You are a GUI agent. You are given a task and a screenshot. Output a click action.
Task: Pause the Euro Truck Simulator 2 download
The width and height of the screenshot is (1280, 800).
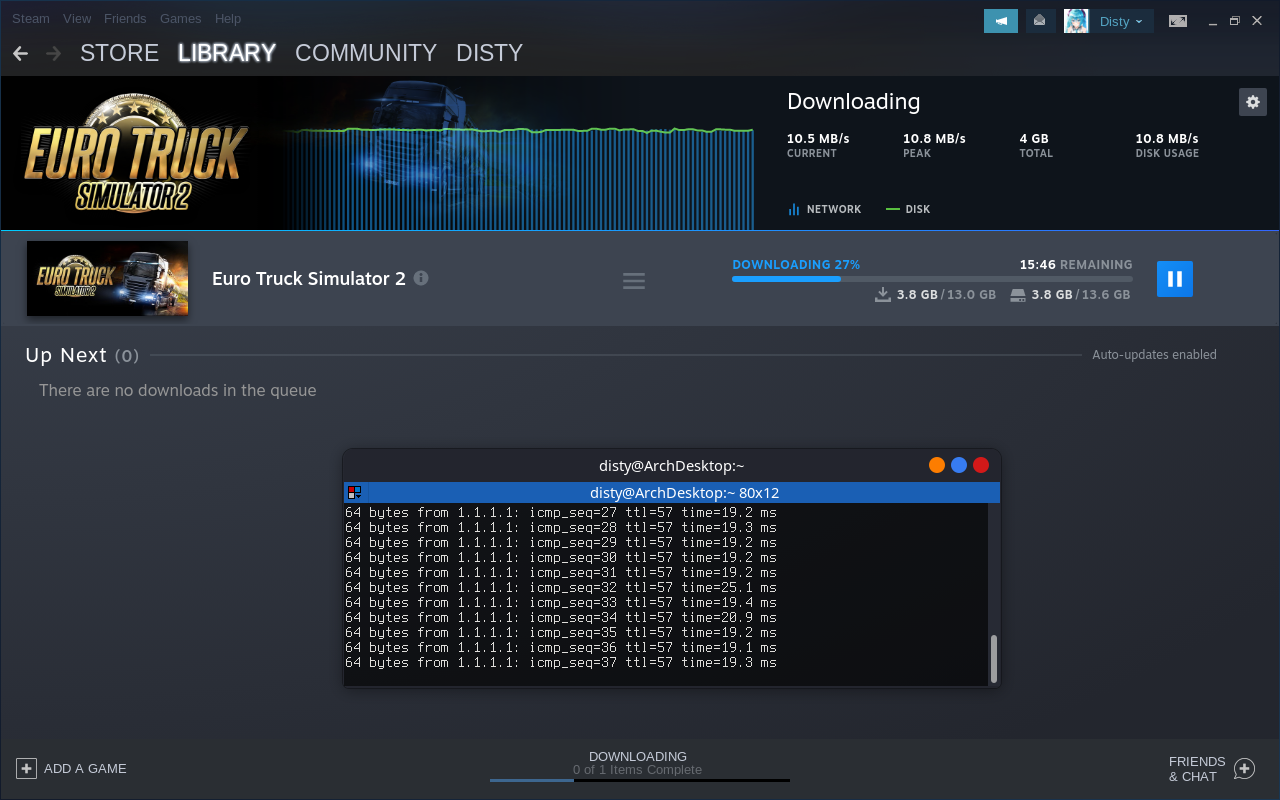click(1175, 279)
